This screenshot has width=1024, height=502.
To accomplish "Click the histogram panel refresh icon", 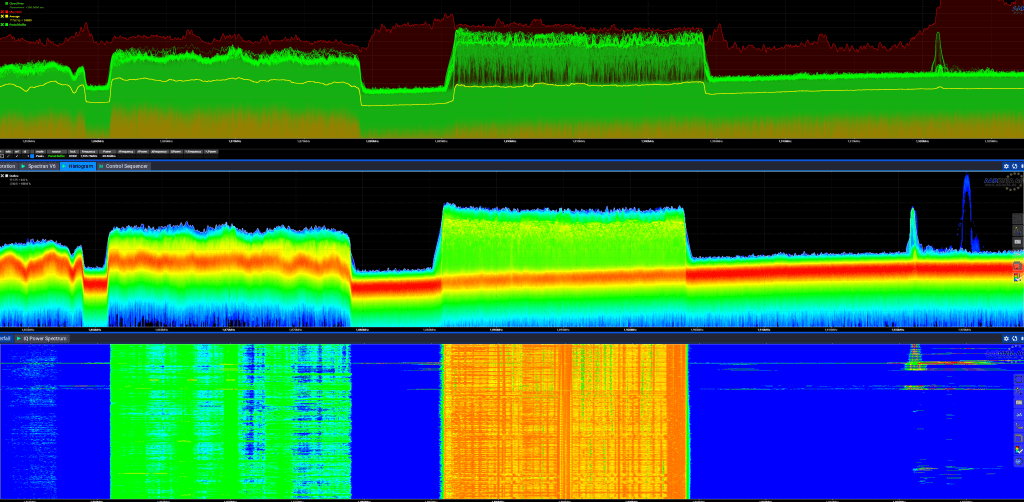I will coord(1015,166).
